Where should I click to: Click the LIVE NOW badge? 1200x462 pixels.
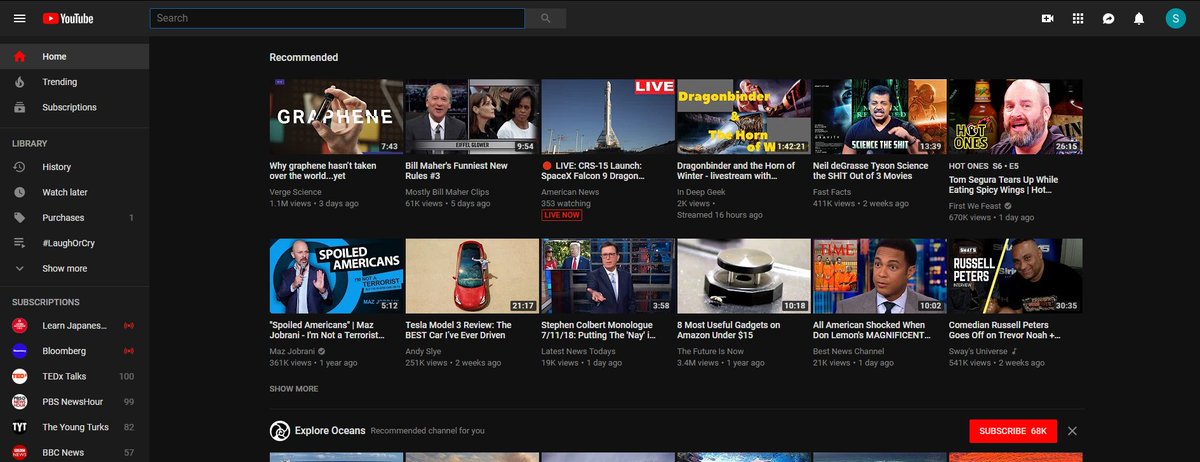(561, 215)
